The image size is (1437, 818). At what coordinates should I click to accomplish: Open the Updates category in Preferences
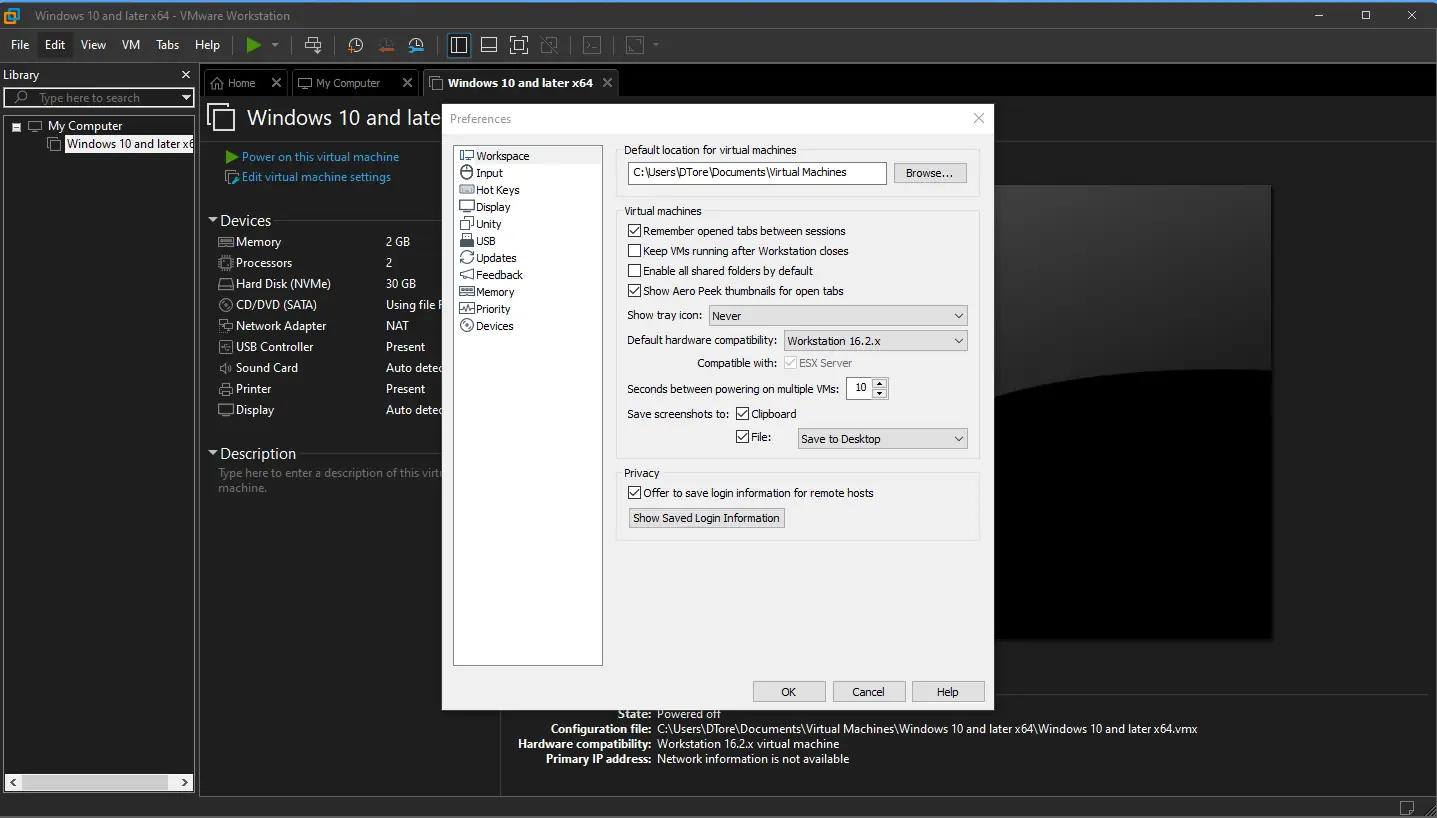point(496,258)
